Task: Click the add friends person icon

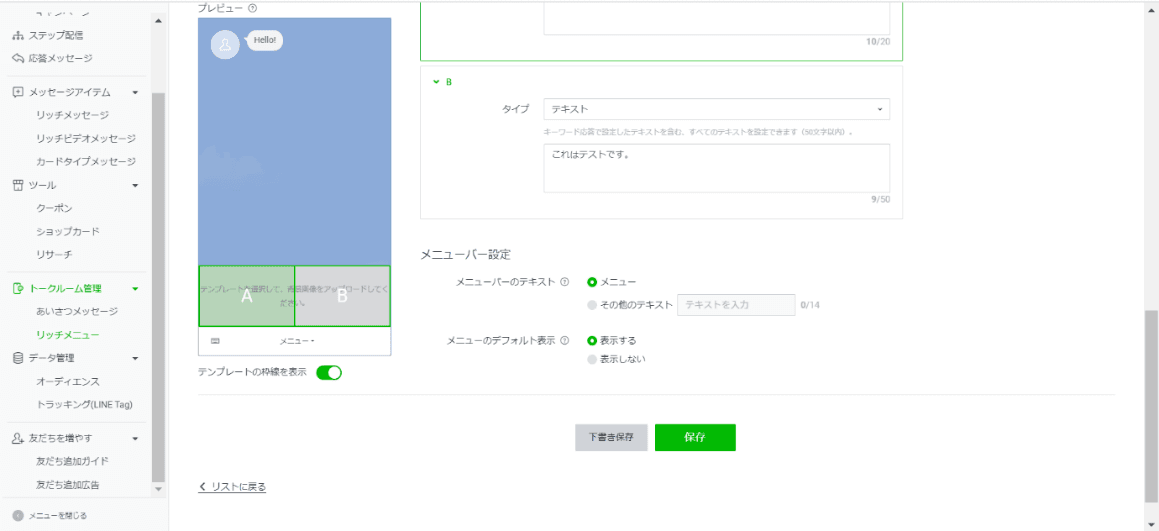Action: tap(18, 438)
